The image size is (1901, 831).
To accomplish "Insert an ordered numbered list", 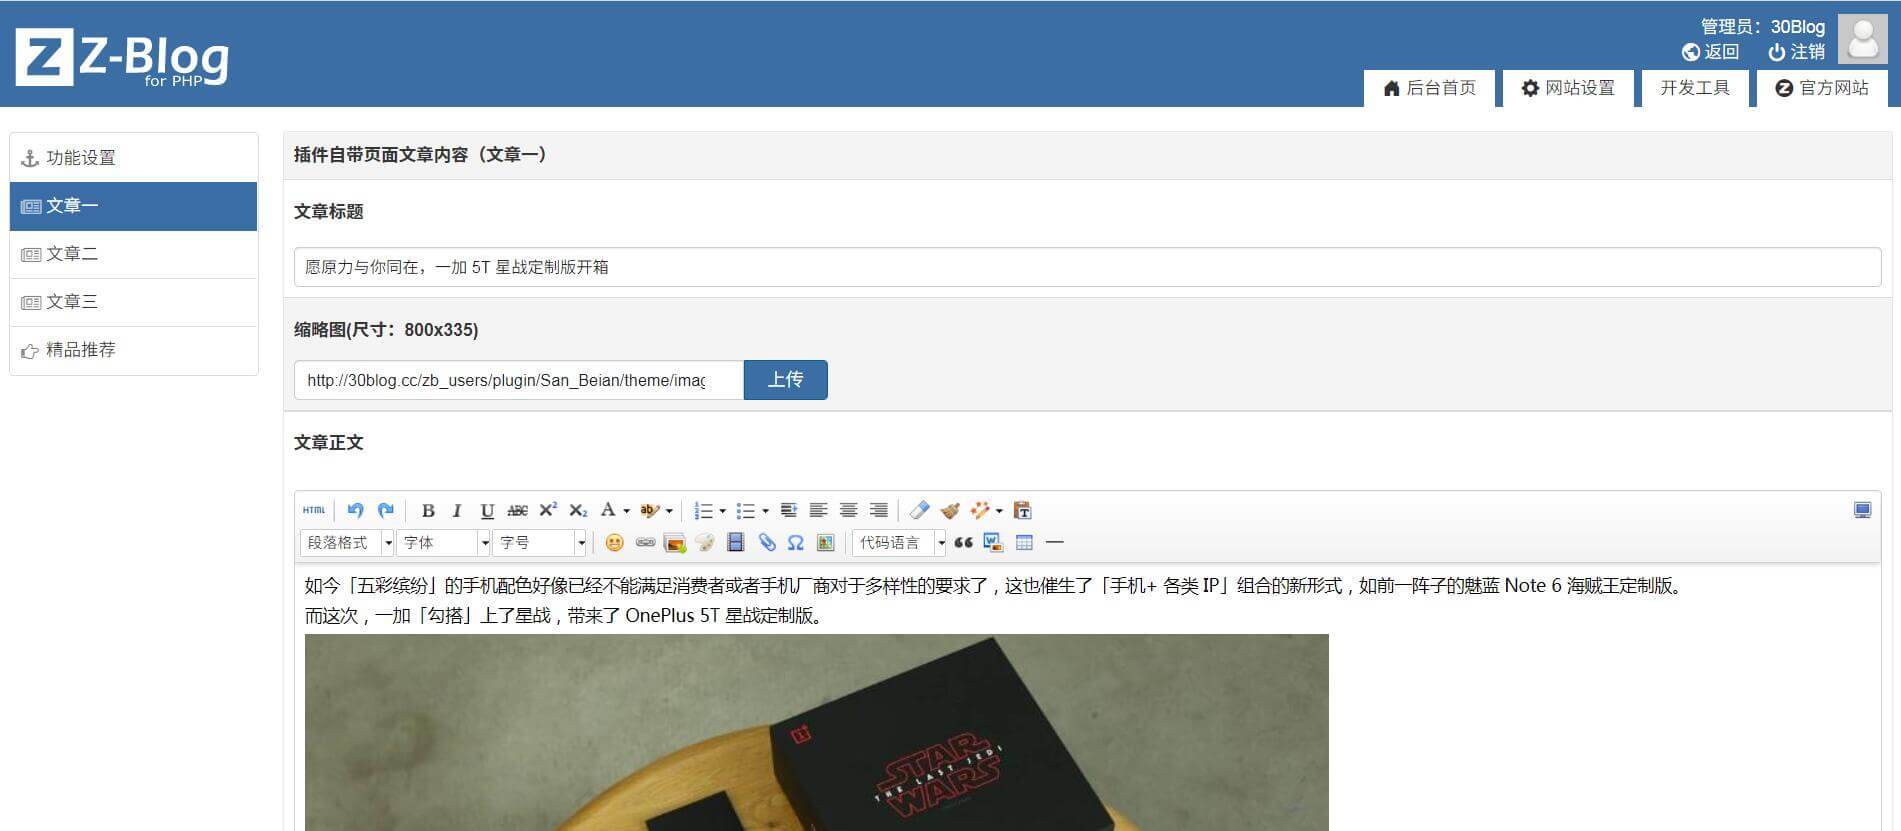I will tap(703, 510).
